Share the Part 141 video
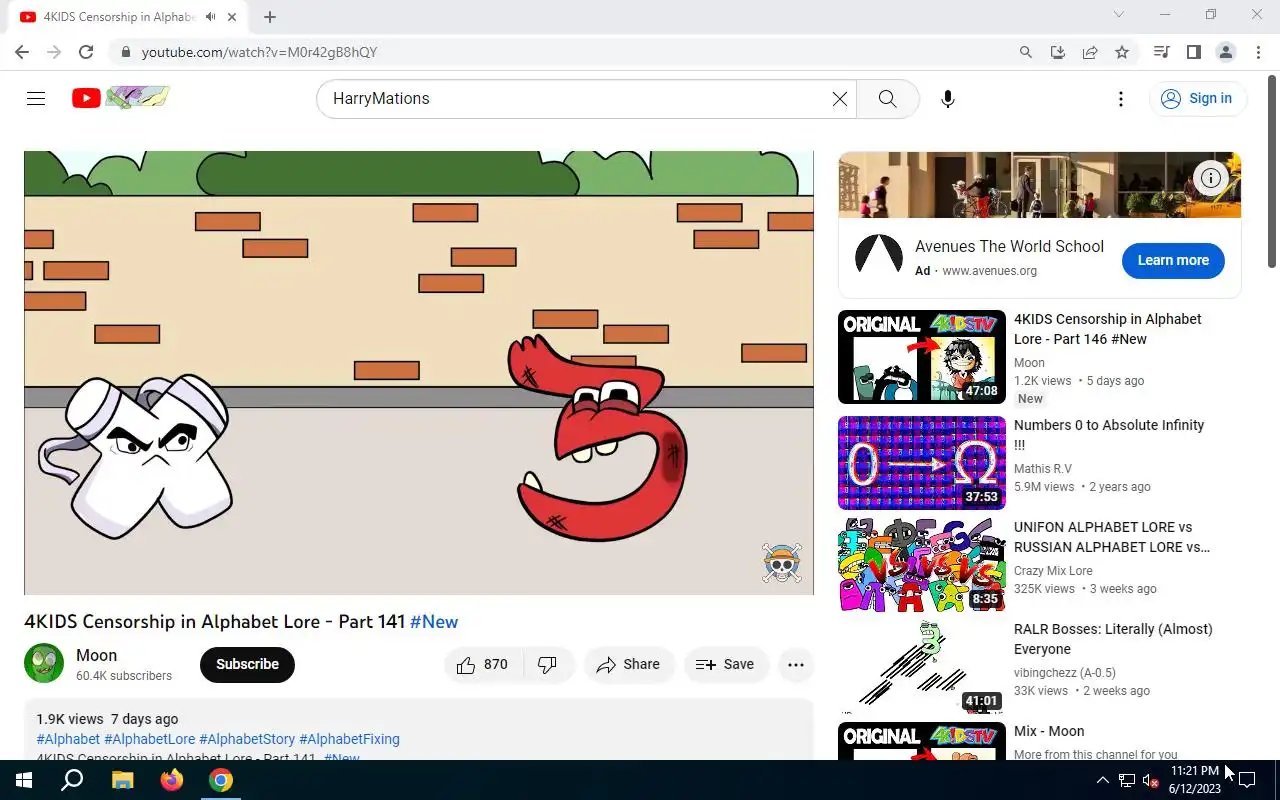Viewport: 1280px width, 800px height. tap(629, 664)
